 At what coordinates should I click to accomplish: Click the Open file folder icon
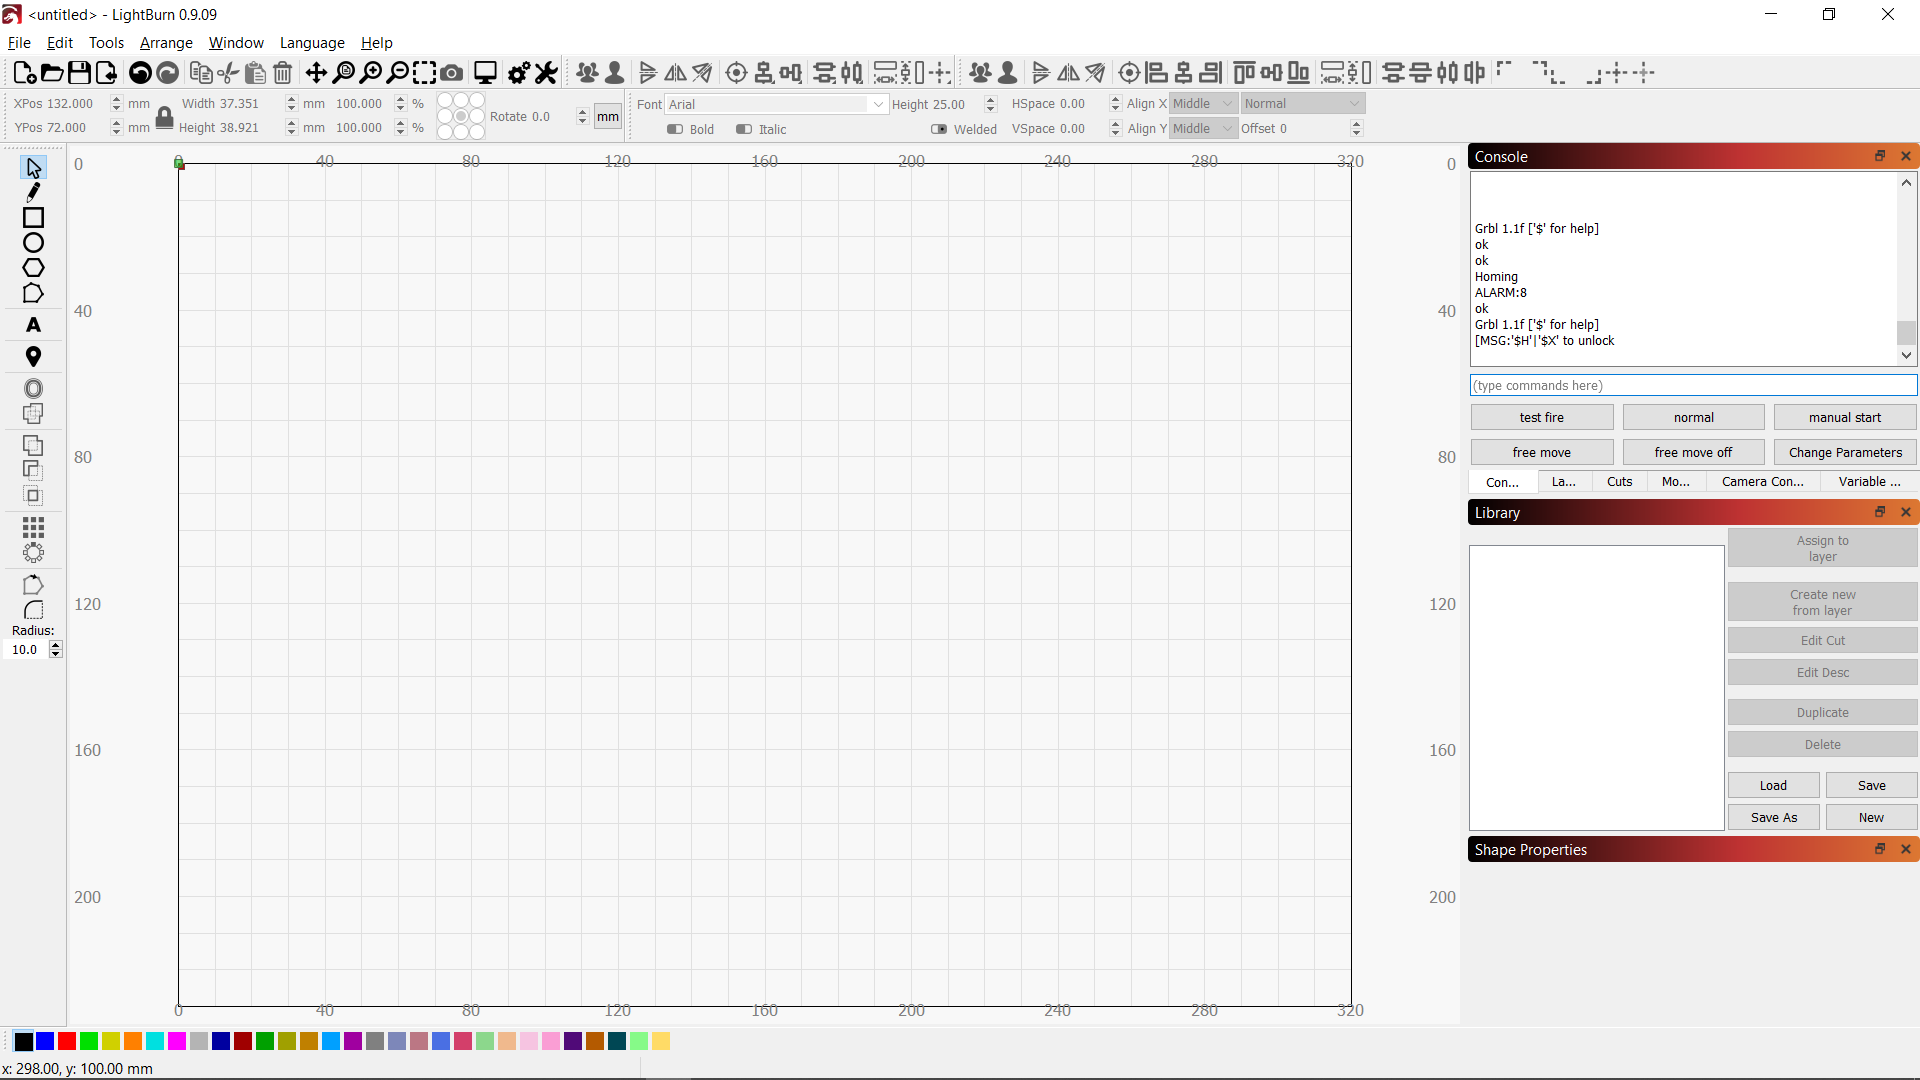52,73
